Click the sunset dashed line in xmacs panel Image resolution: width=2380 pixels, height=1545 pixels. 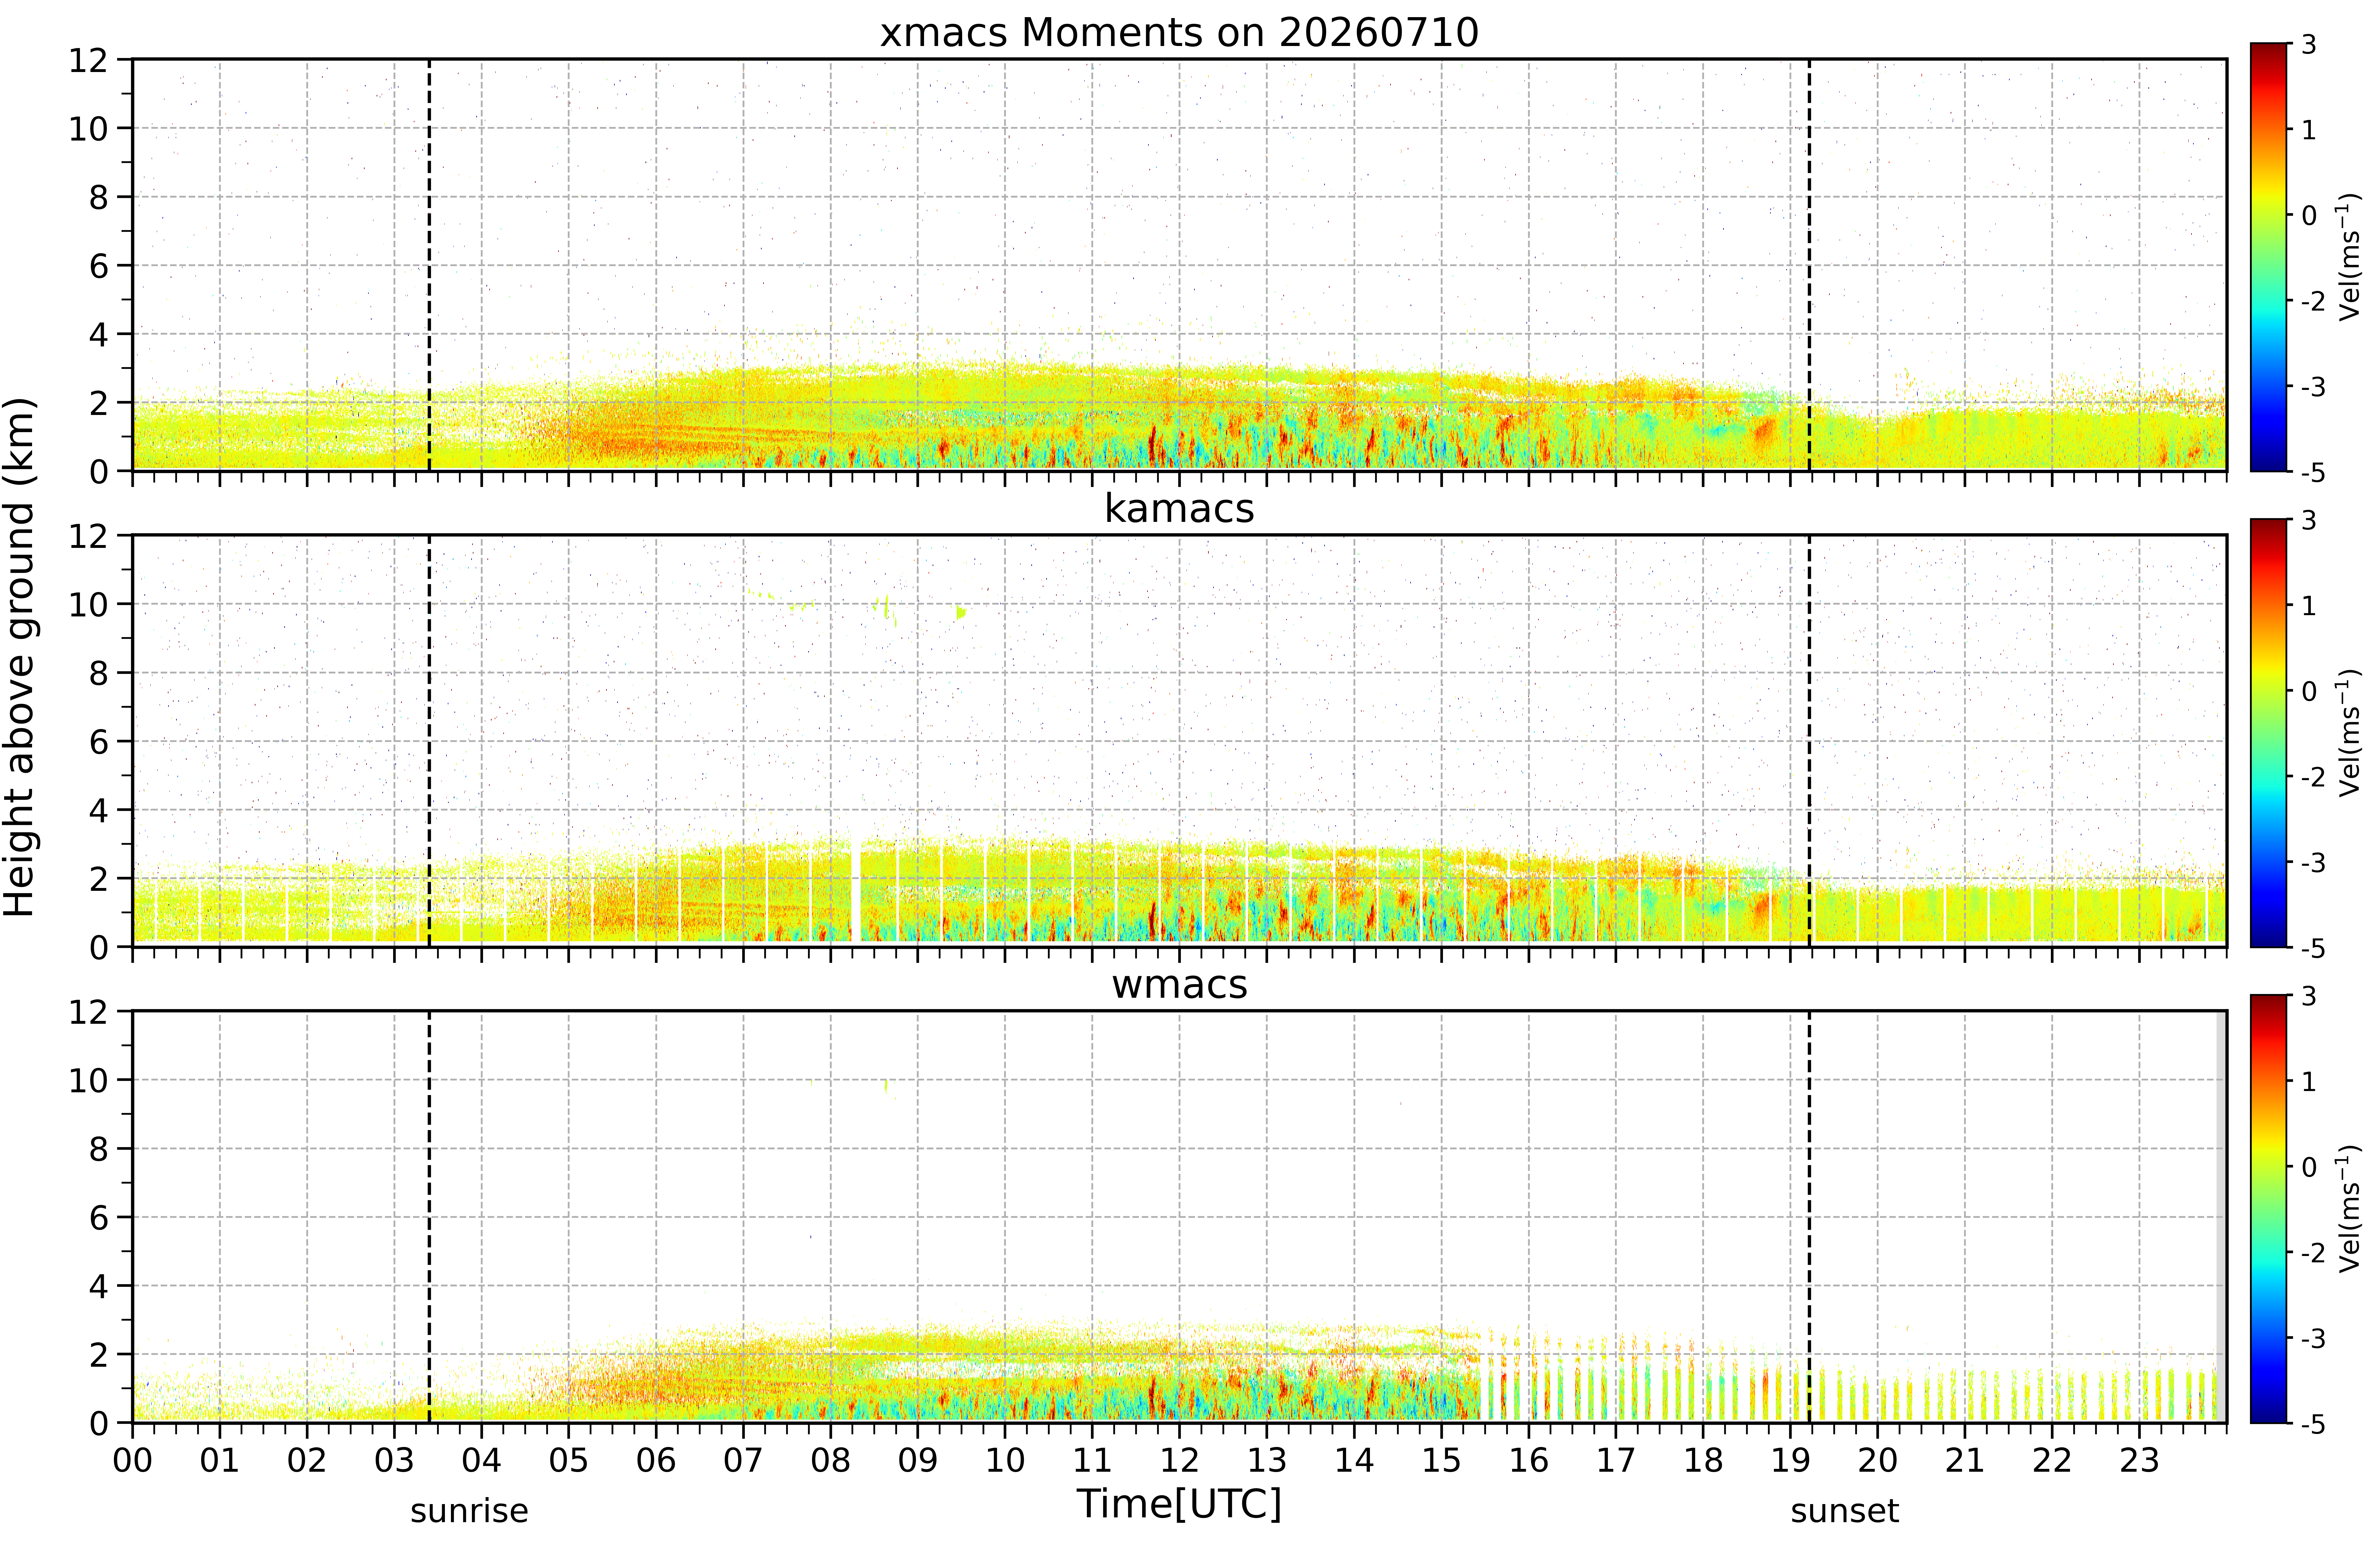(x=1809, y=265)
